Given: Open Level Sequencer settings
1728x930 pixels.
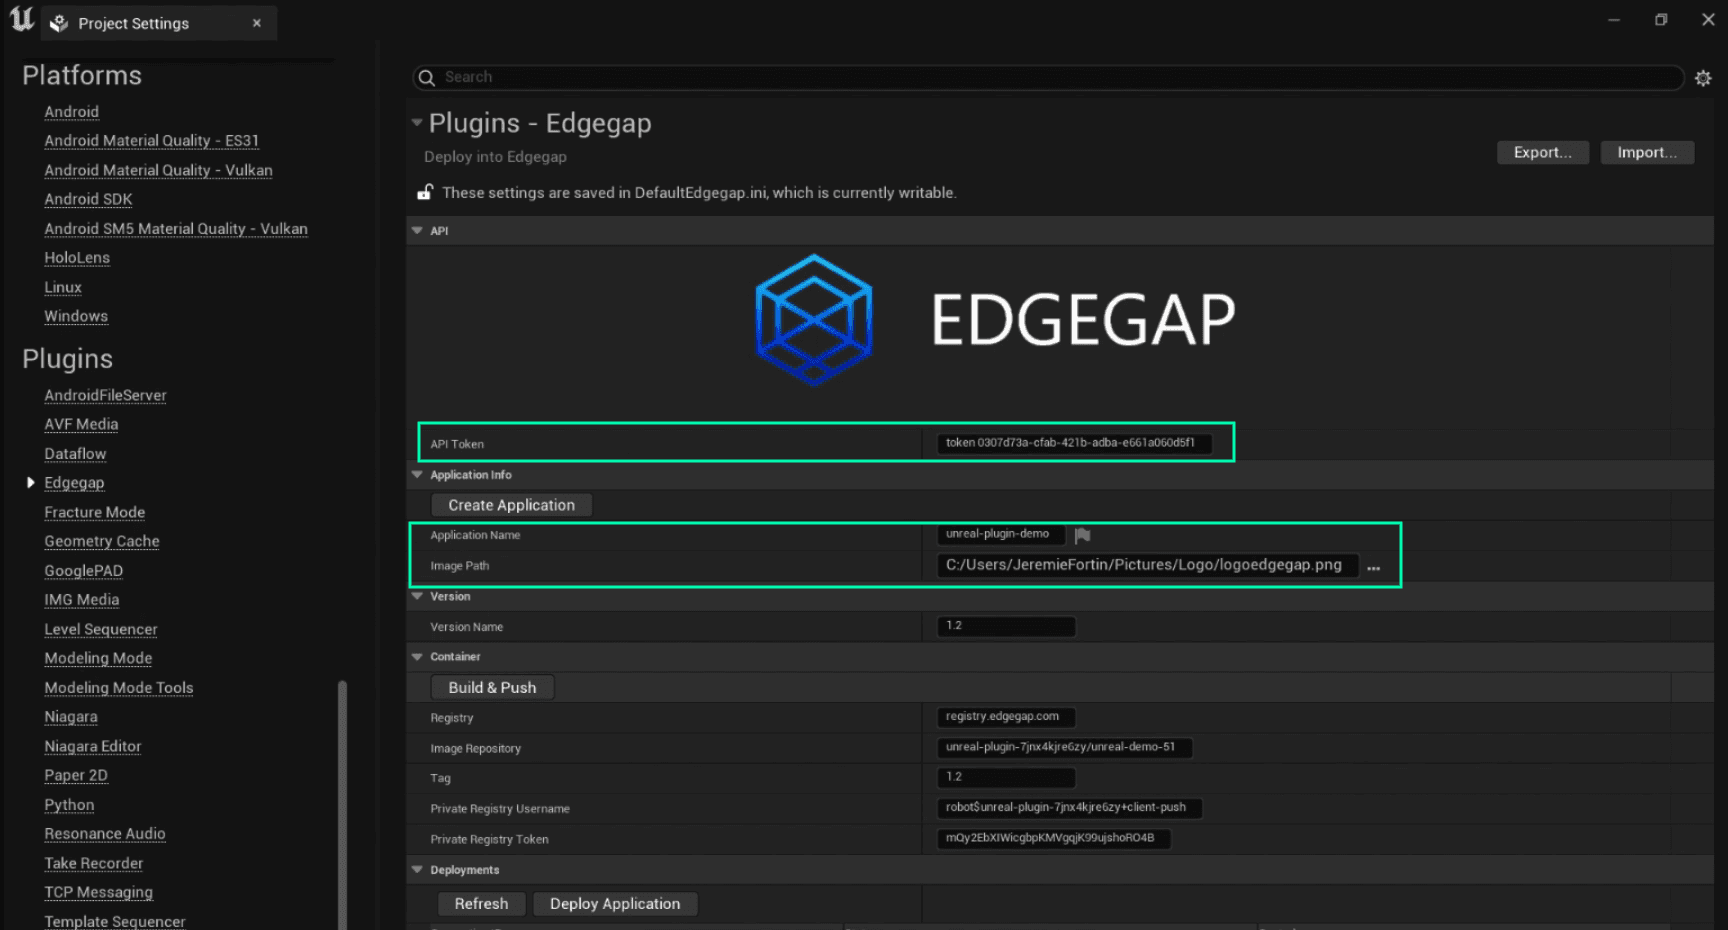Looking at the screenshot, I should (x=101, y=629).
